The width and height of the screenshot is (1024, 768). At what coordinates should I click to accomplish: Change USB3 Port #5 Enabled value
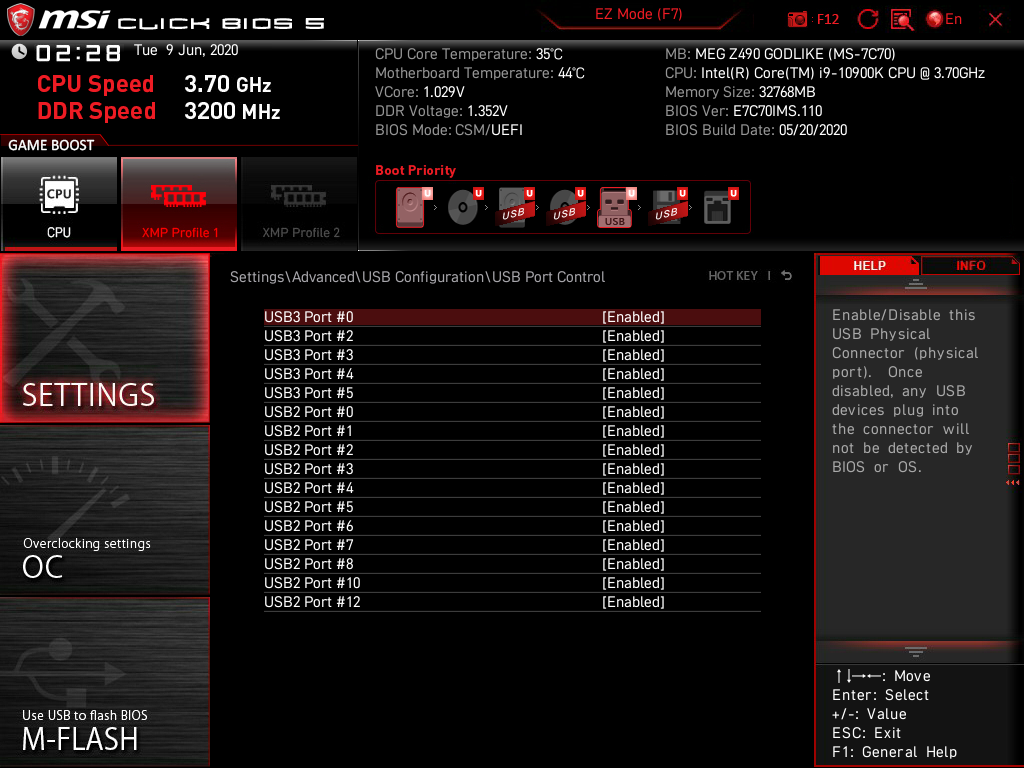(x=633, y=392)
